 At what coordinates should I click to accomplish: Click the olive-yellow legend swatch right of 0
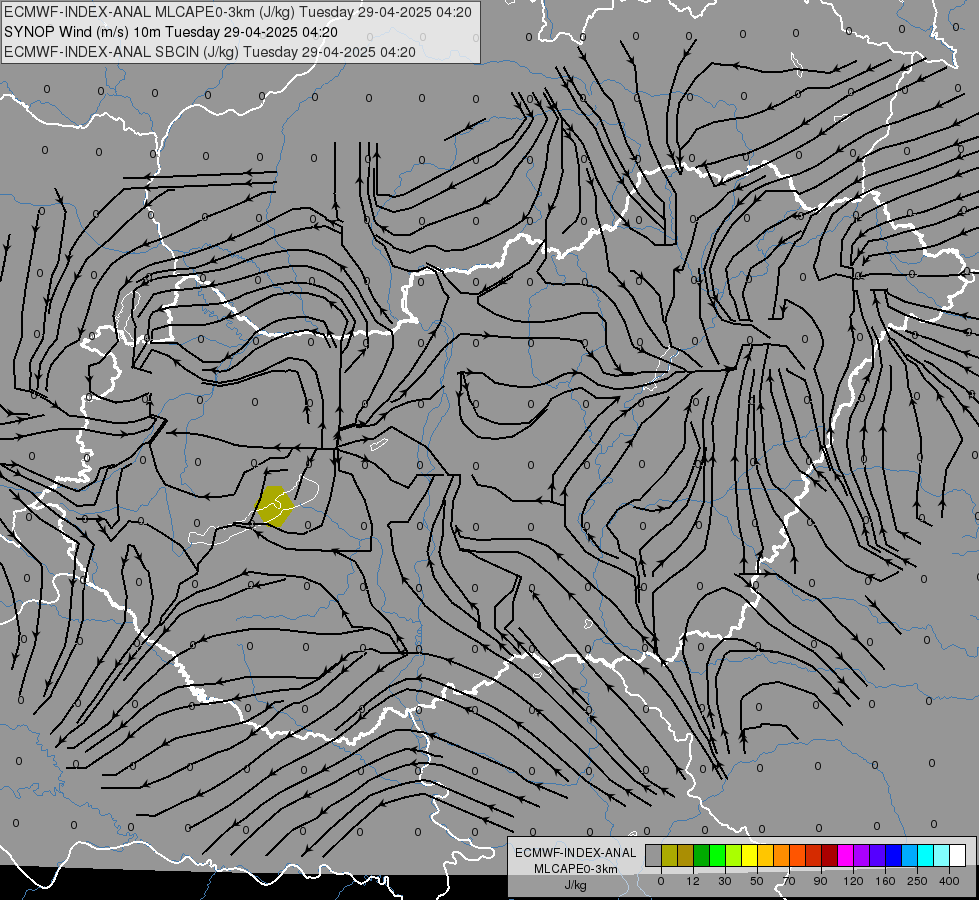click(x=669, y=855)
